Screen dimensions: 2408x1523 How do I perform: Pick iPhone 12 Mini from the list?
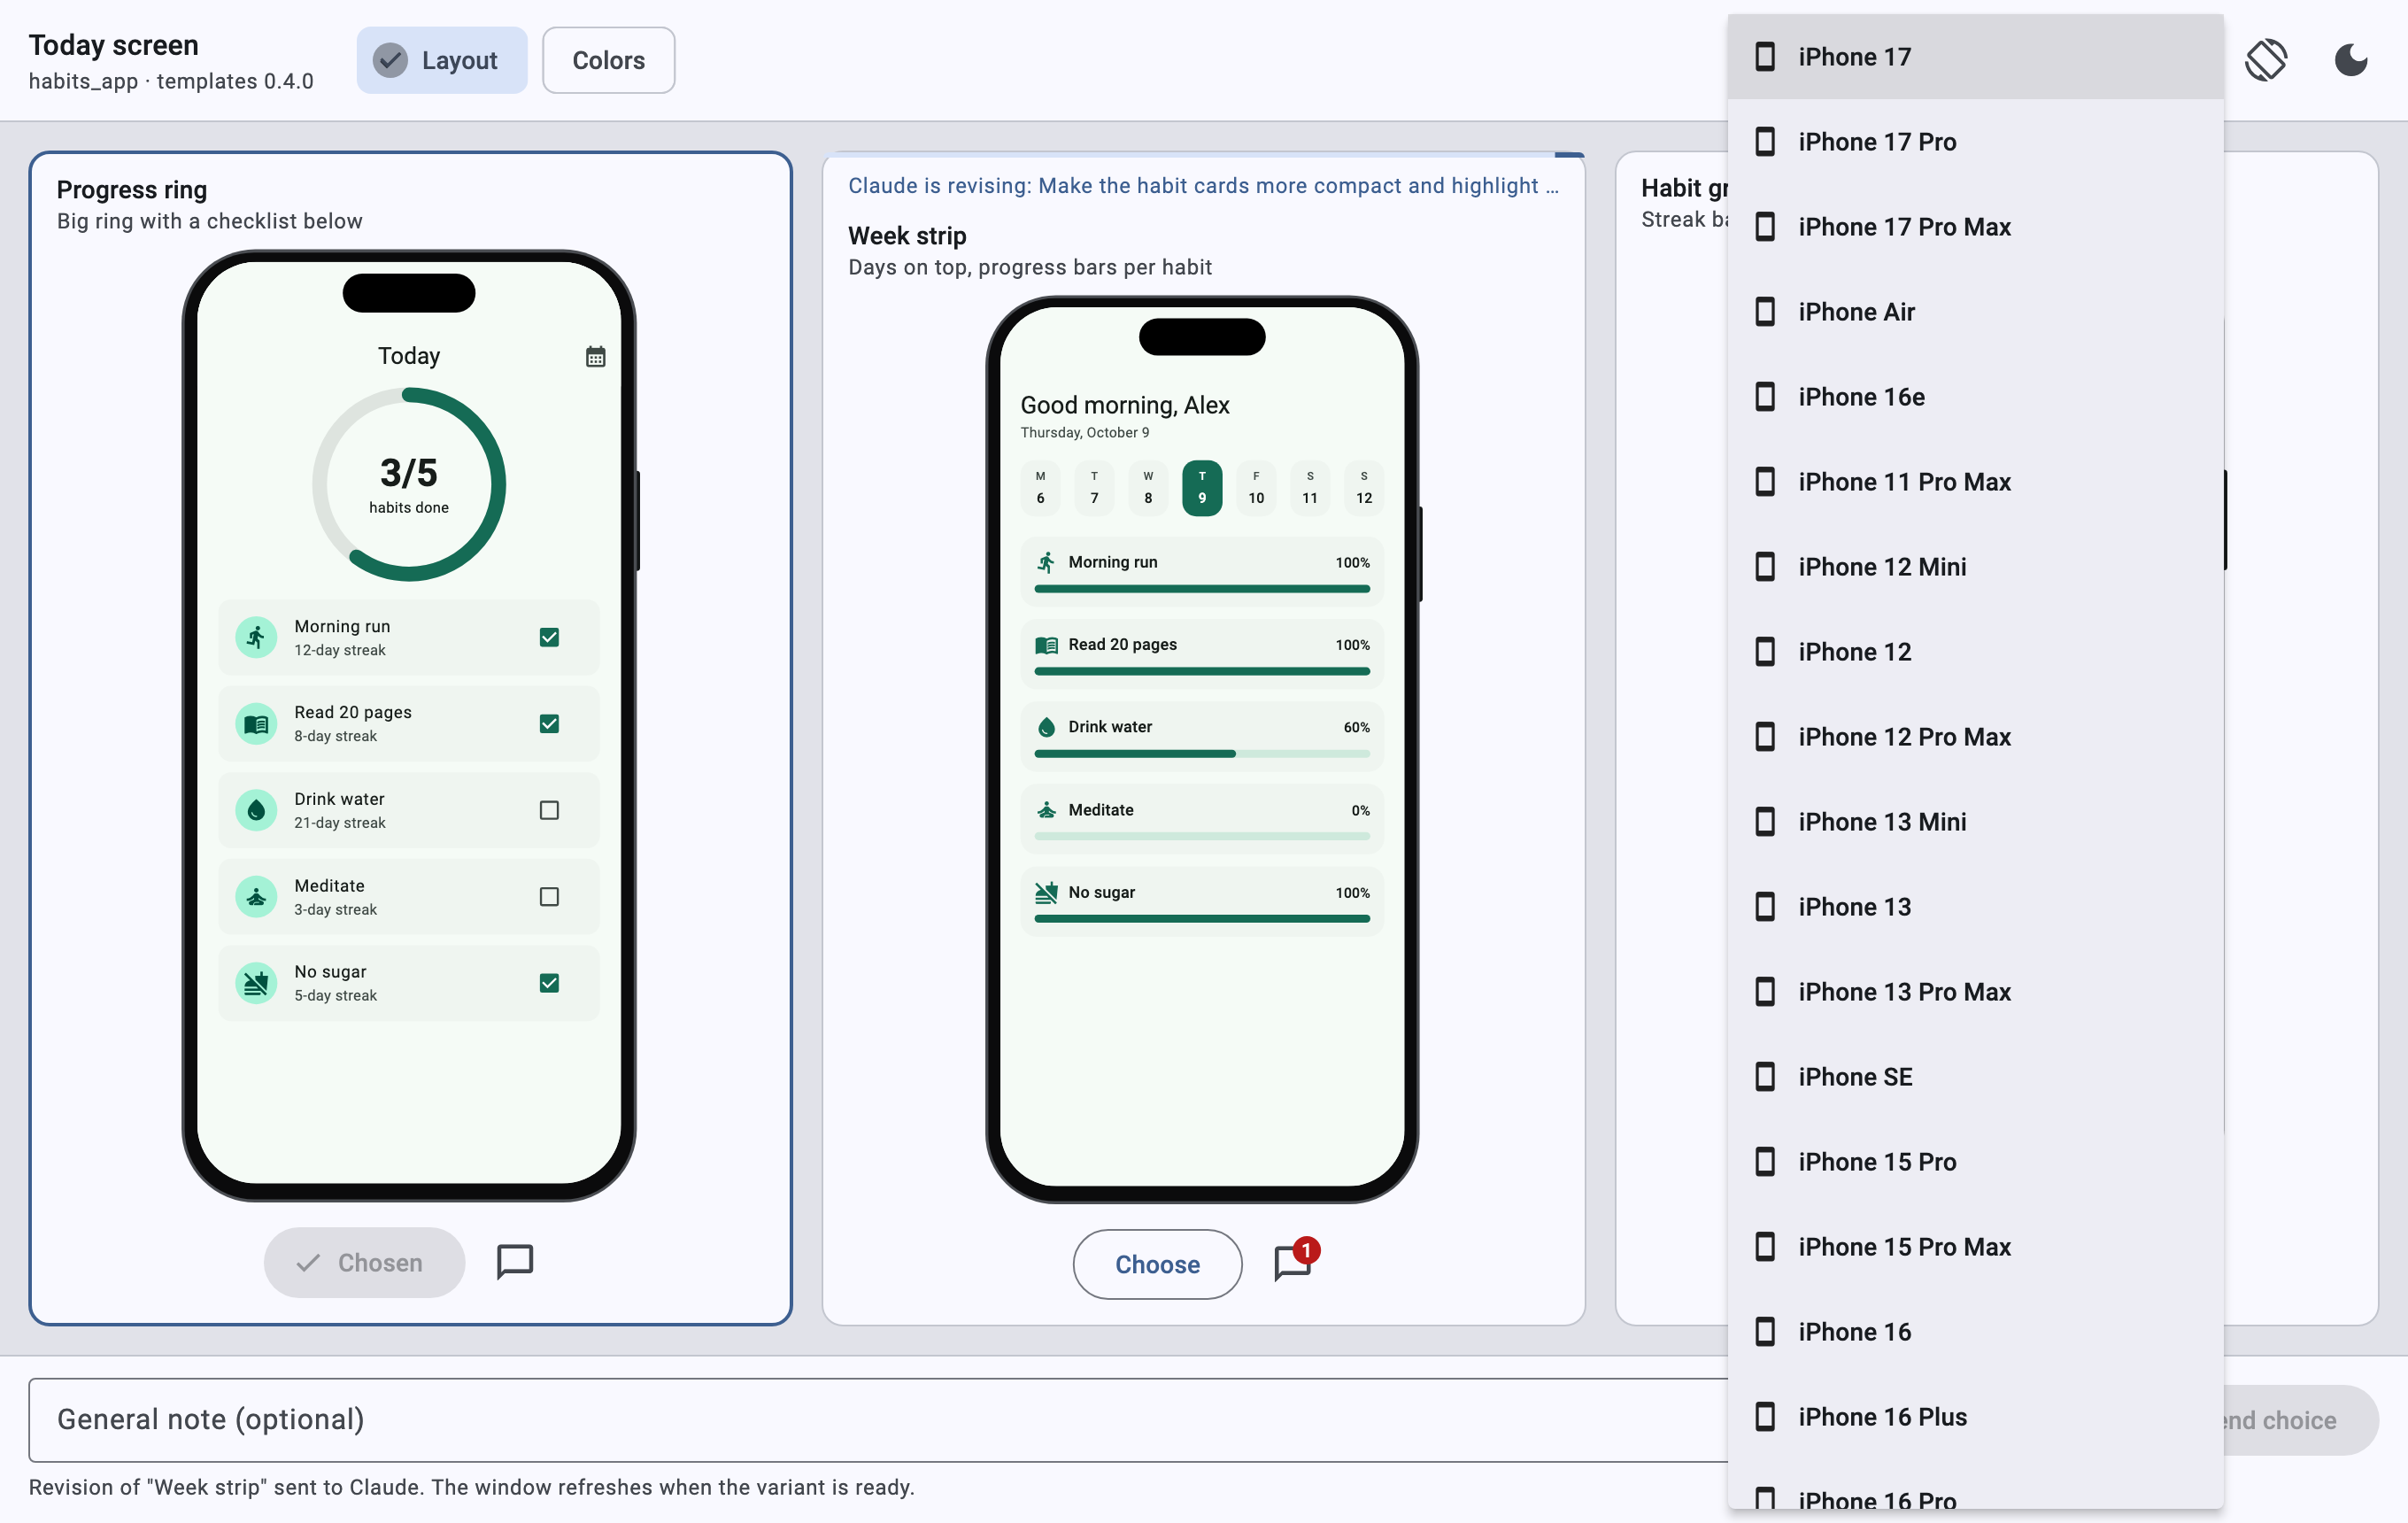1975,567
